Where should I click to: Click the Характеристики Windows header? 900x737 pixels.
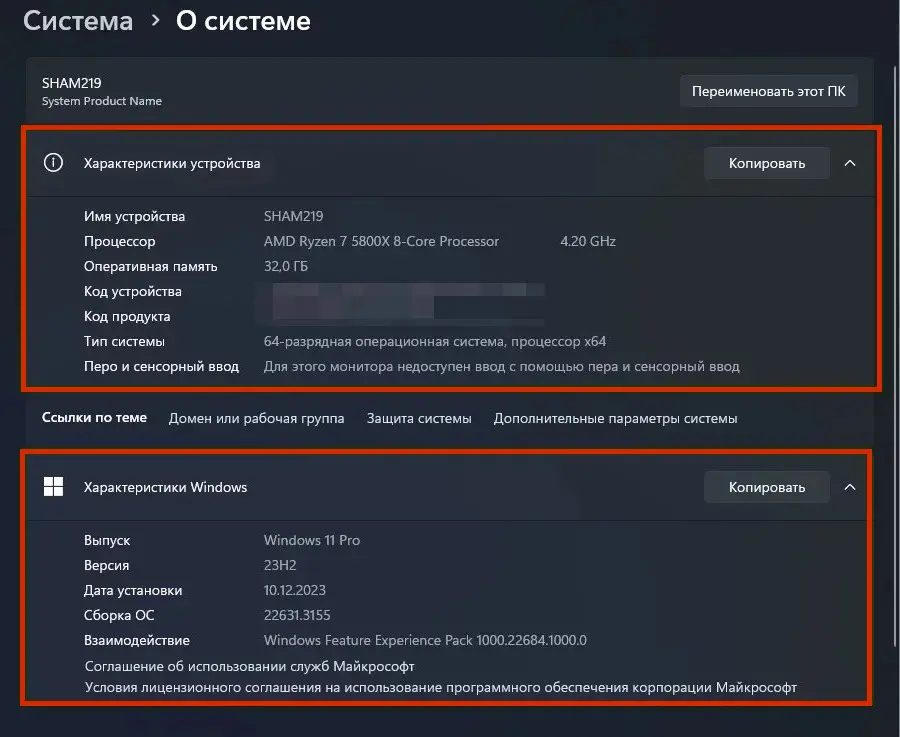coord(165,487)
